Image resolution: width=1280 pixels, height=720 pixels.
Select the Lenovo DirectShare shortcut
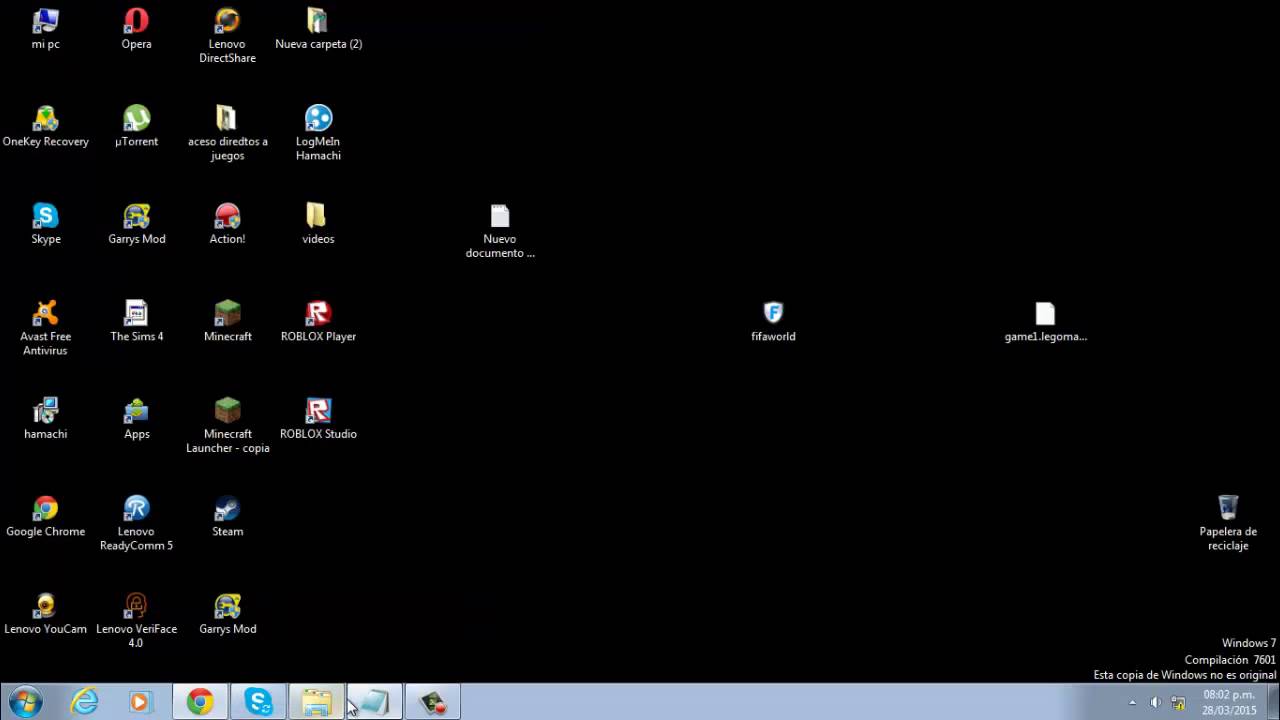click(x=227, y=36)
